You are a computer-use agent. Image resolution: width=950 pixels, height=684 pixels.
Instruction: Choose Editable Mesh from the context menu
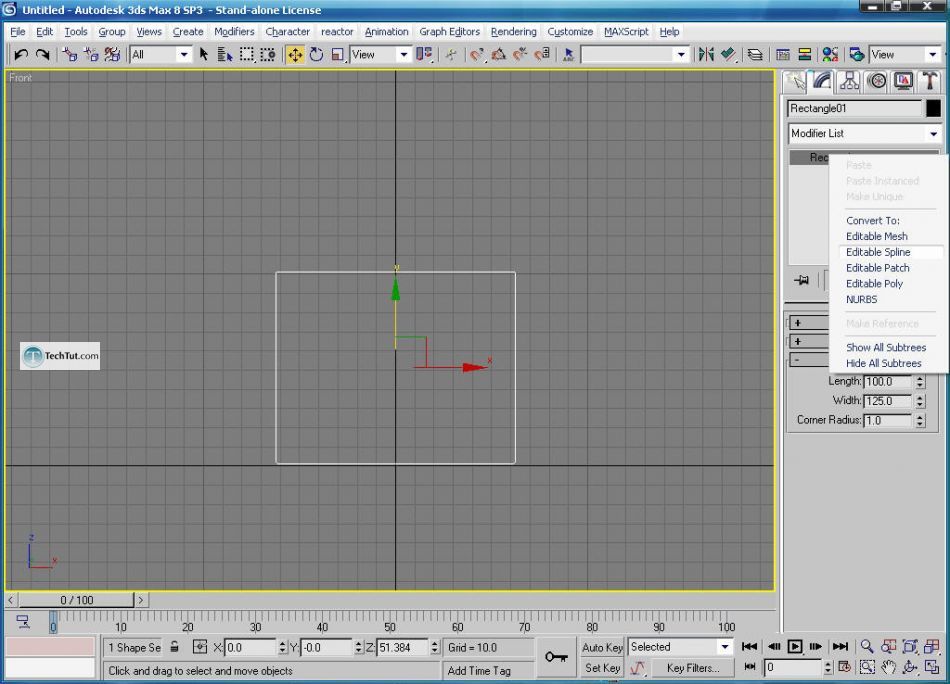click(x=877, y=236)
